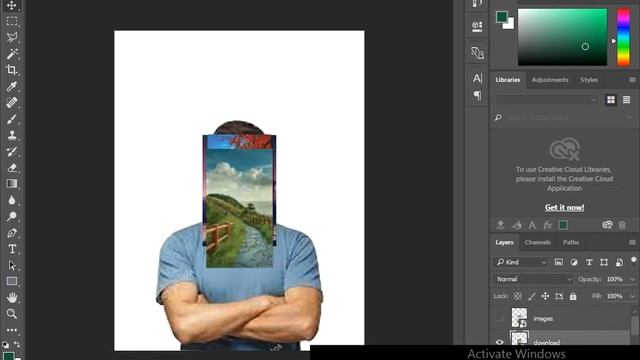Click the Libraries cloud sync status icon

click(x=607, y=225)
